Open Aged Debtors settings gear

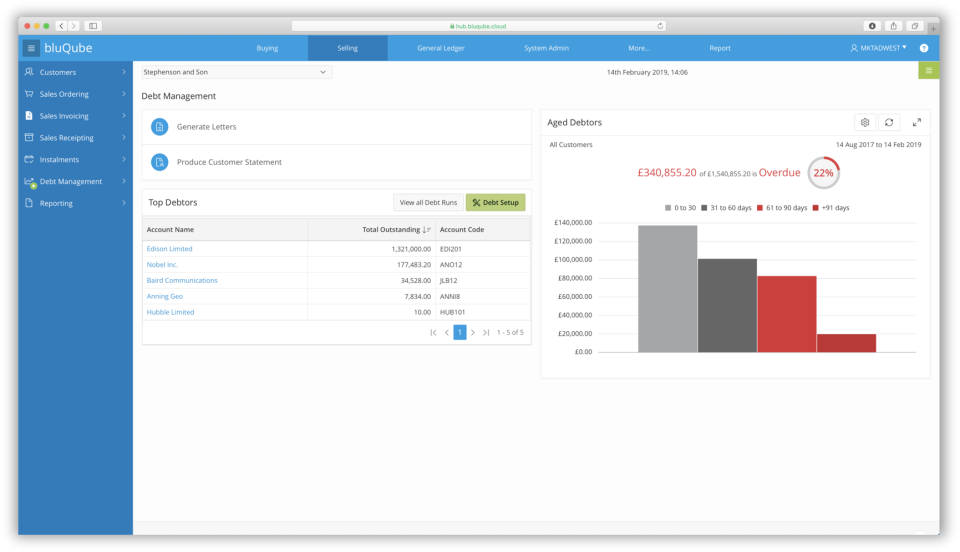click(864, 122)
